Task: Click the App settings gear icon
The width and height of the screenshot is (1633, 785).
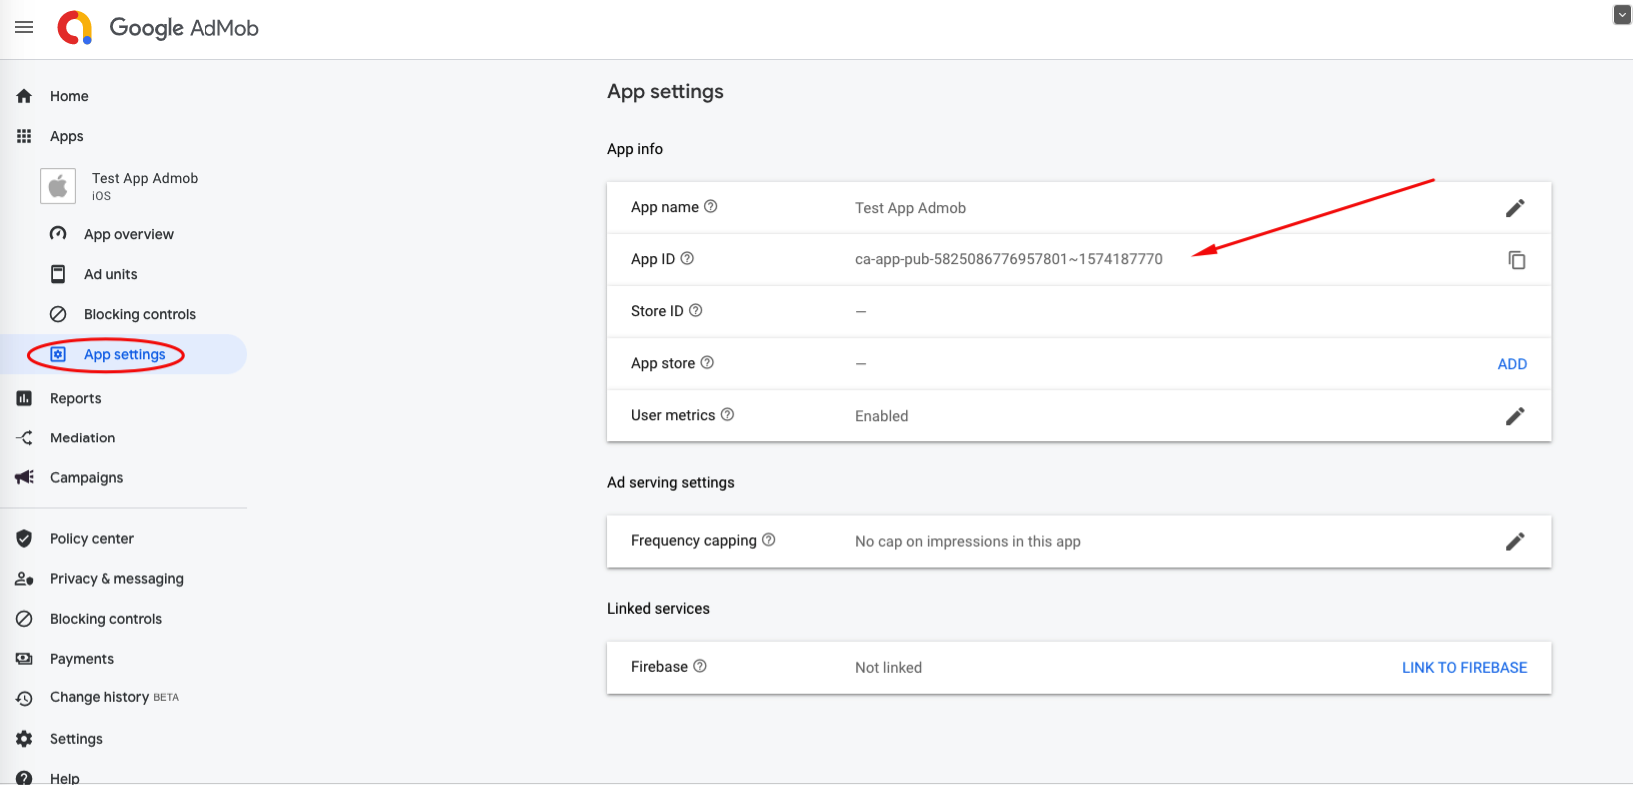Action: point(58,354)
